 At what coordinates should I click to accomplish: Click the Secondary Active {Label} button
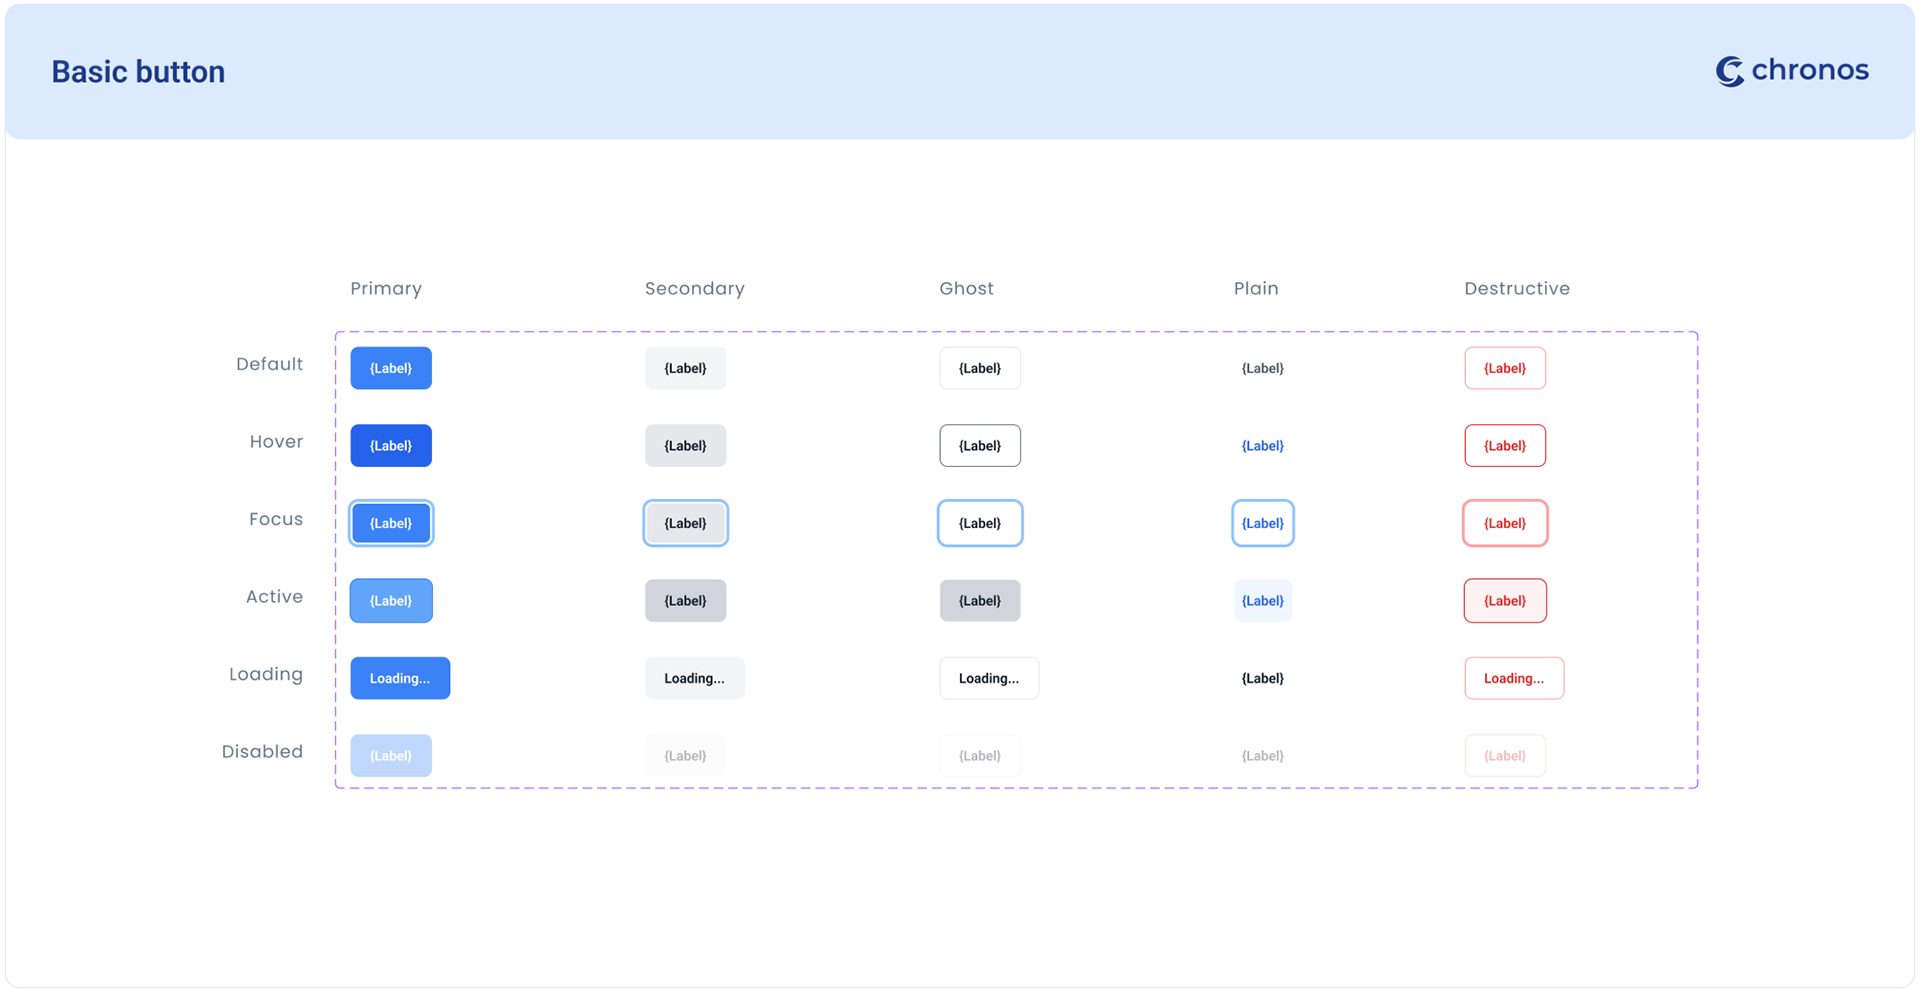685,601
